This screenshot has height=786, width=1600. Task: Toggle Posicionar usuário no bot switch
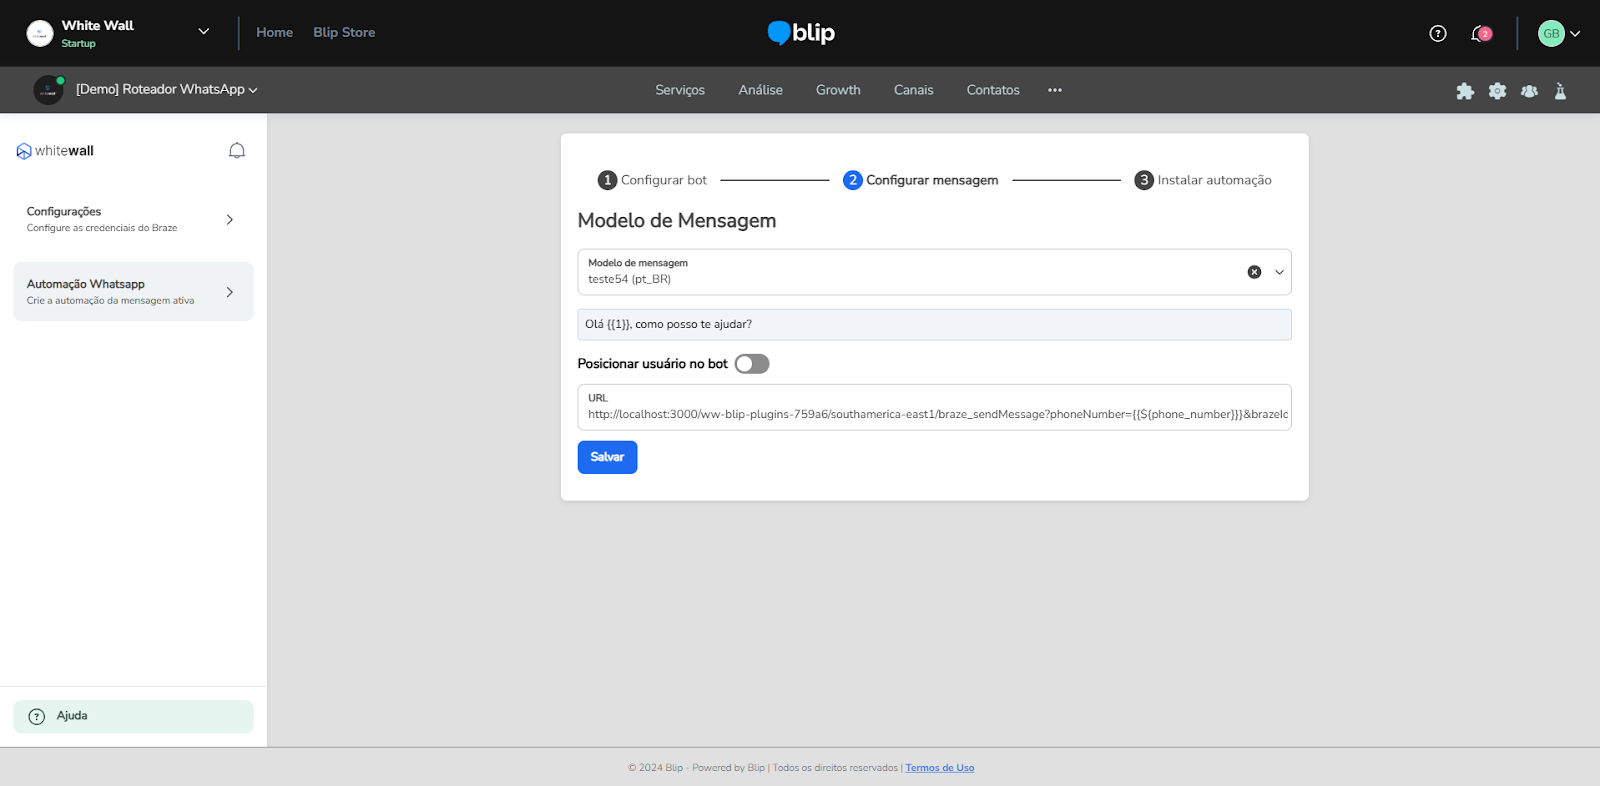[752, 364]
